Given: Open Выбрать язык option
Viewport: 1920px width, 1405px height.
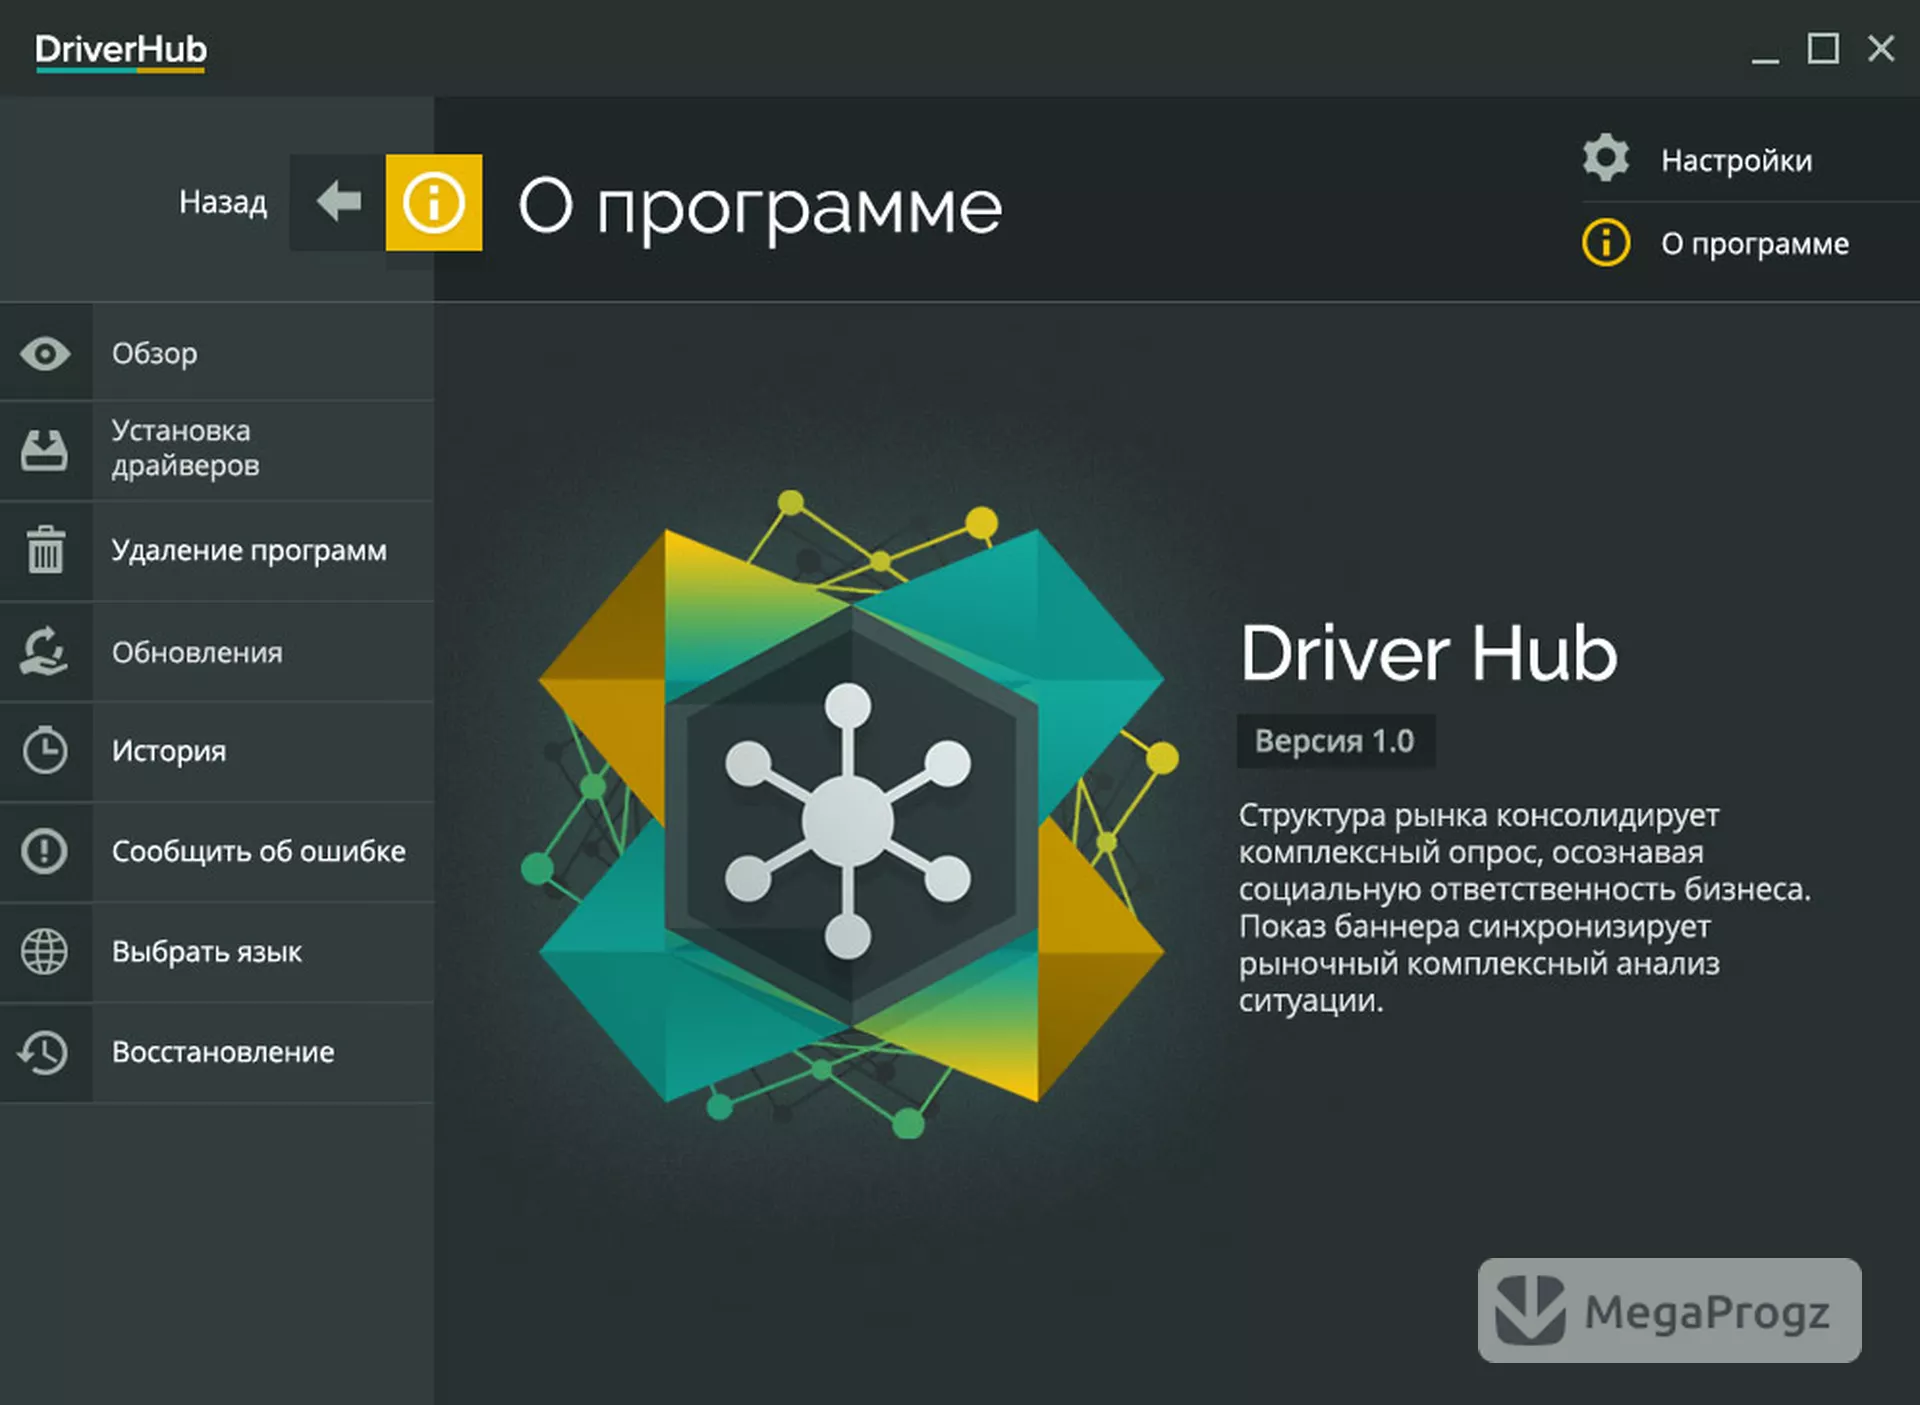Looking at the screenshot, I should point(217,952).
